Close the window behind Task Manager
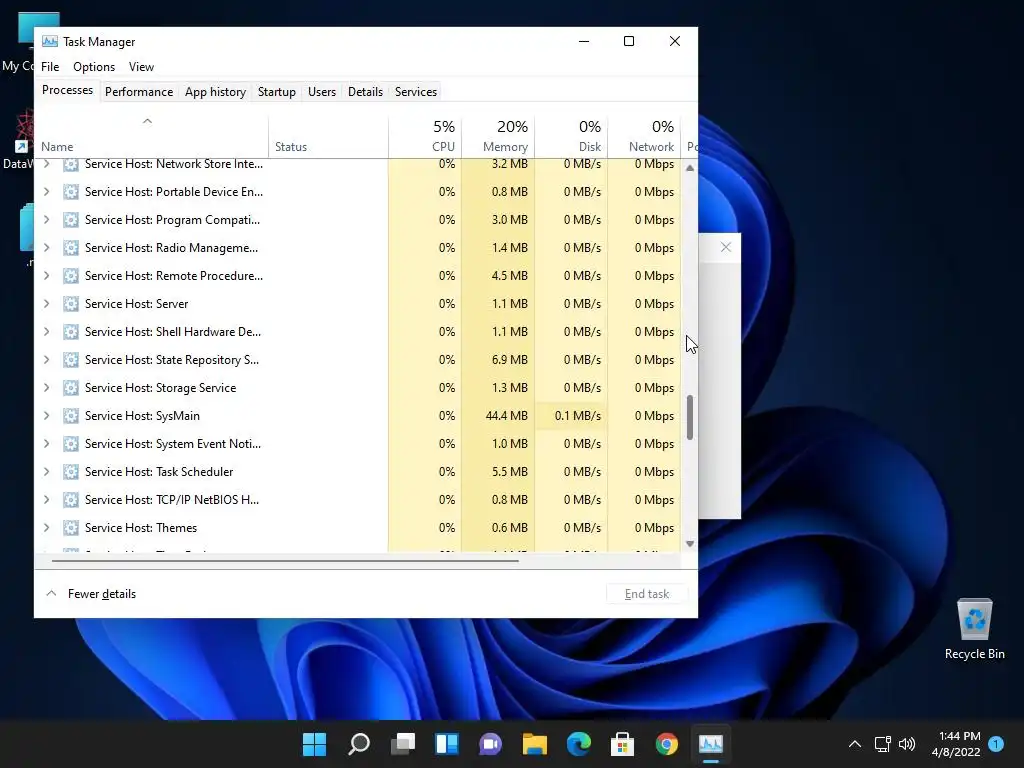The width and height of the screenshot is (1024, 768). point(726,247)
